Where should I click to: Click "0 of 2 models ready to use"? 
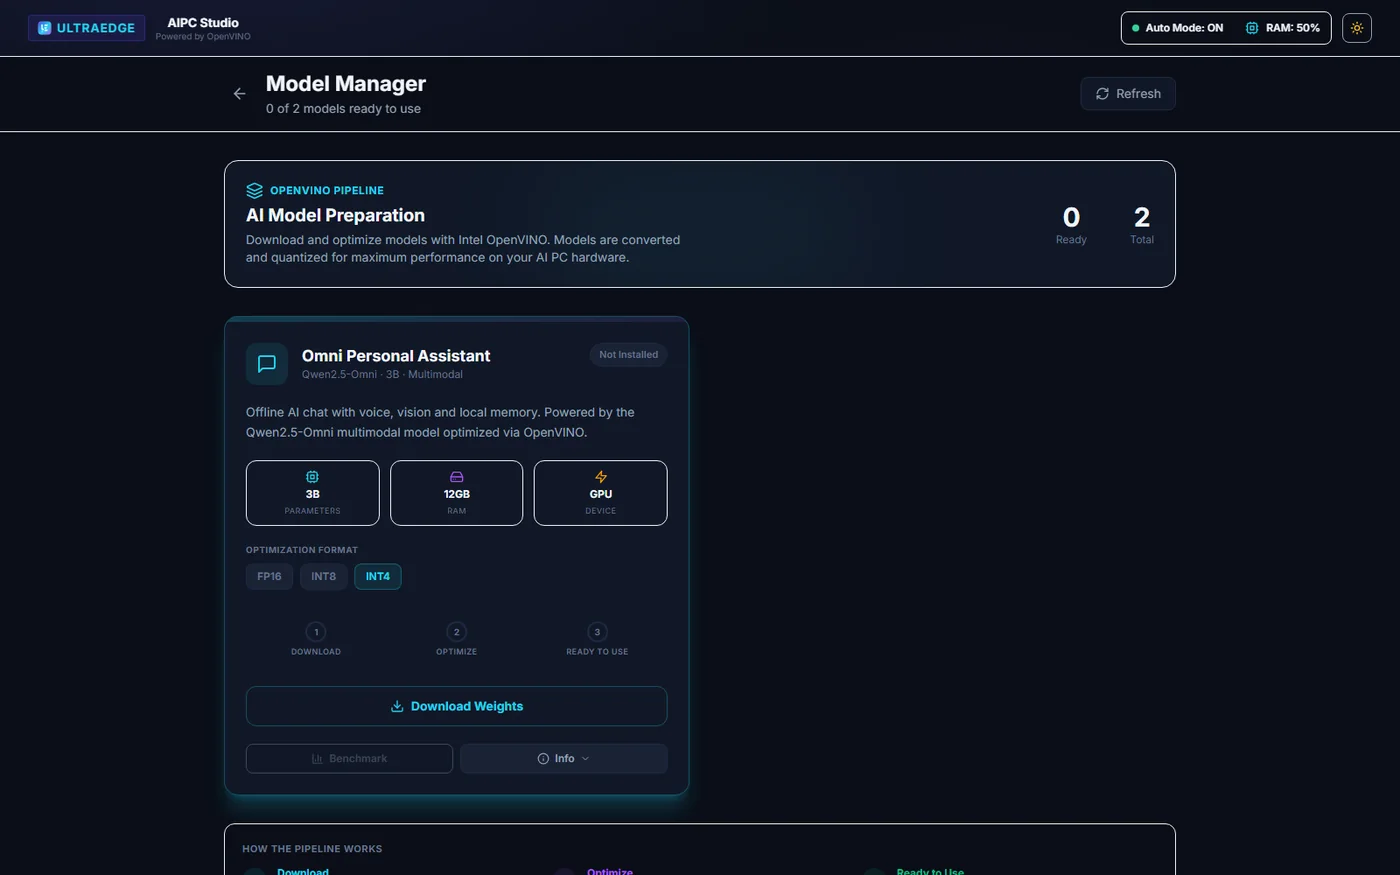(343, 109)
